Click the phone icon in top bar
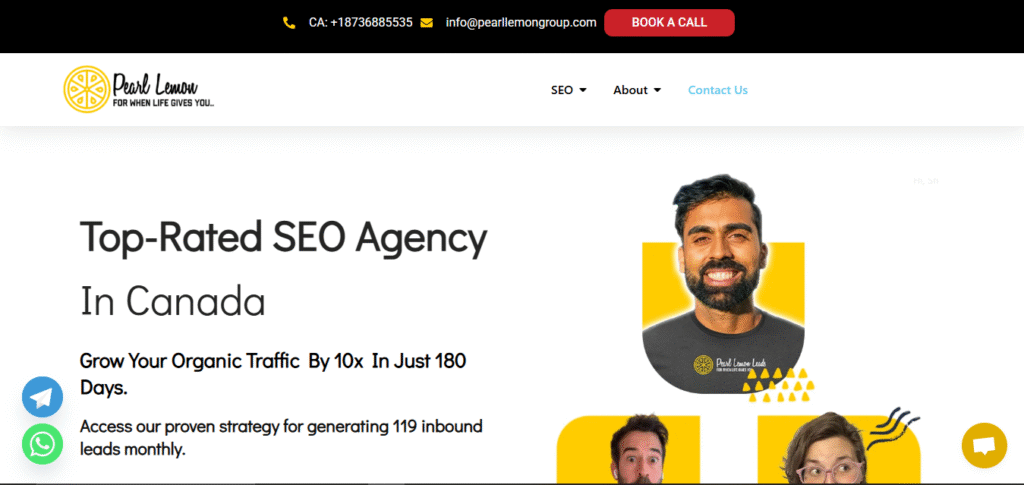1024x485 pixels. point(289,23)
